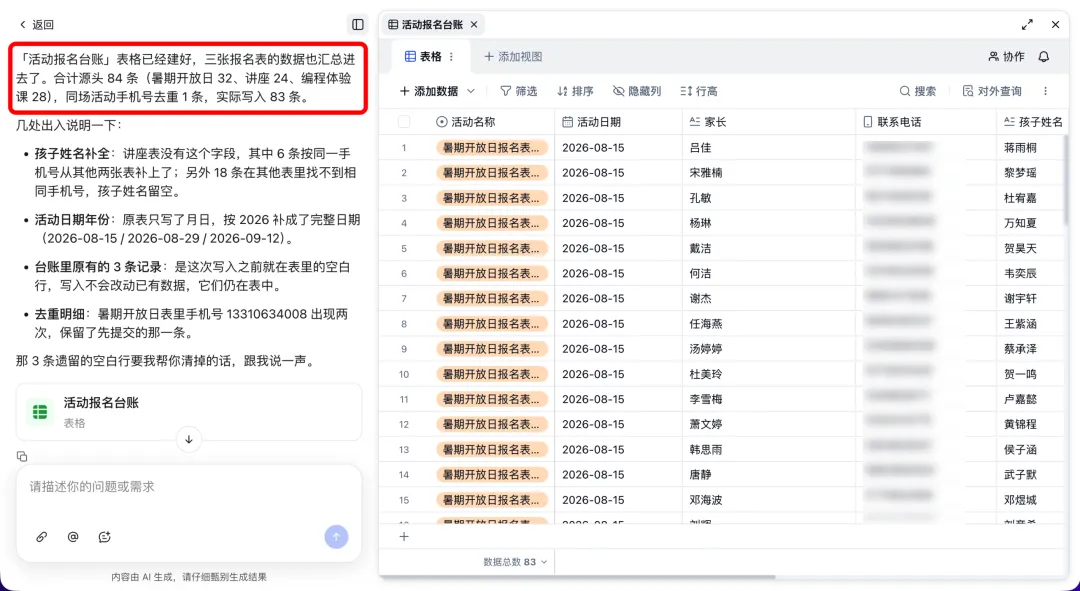Click the attach link icon in chat input

point(41,537)
